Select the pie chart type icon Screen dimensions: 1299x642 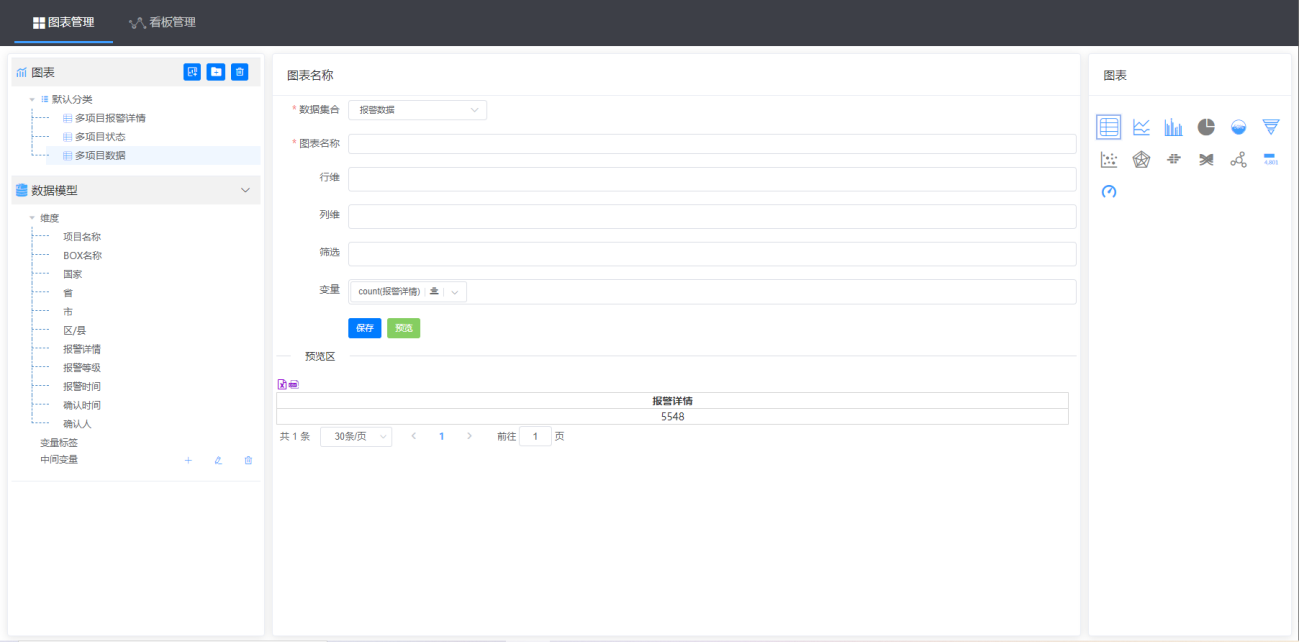point(1206,127)
